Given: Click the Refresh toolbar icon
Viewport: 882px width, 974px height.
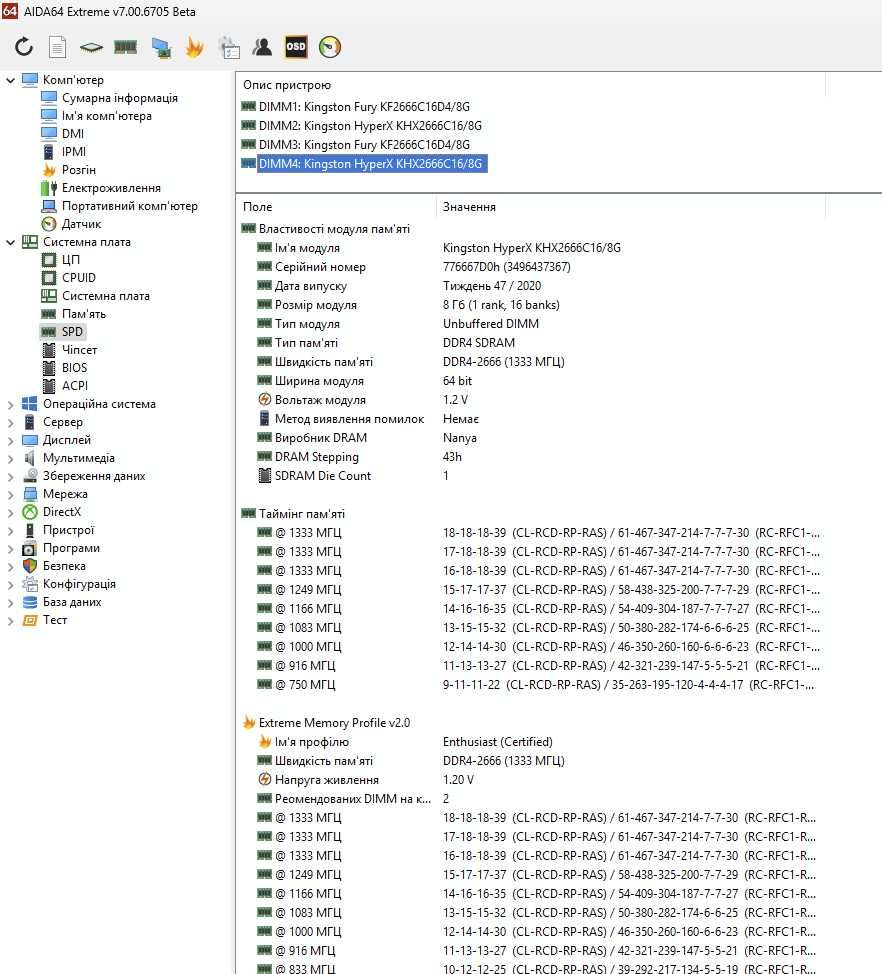Looking at the screenshot, I should (x=24, y=47).
